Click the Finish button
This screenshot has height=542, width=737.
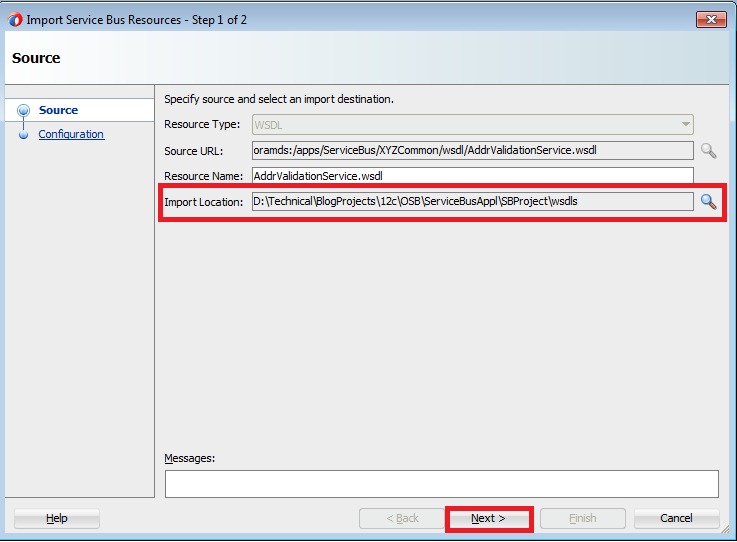point(582,518)
